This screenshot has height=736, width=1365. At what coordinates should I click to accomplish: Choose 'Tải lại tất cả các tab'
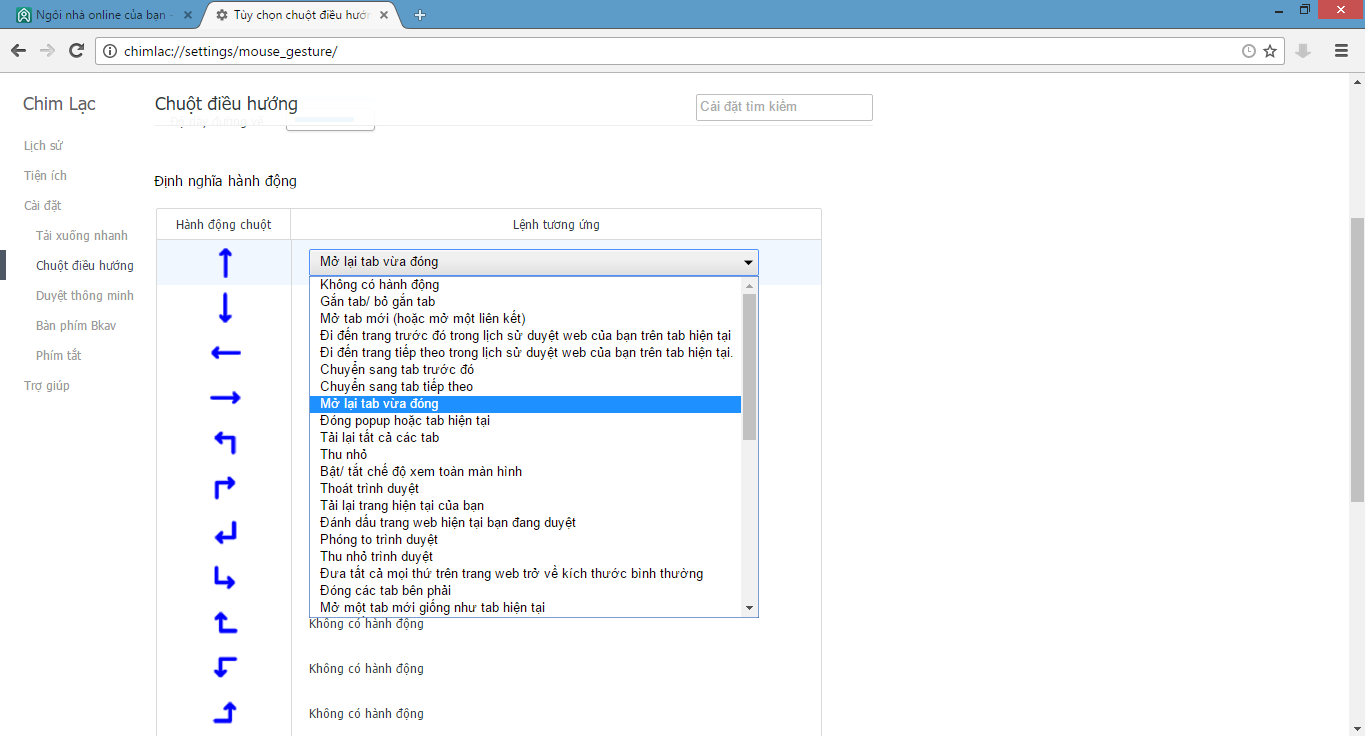(525, 438)
